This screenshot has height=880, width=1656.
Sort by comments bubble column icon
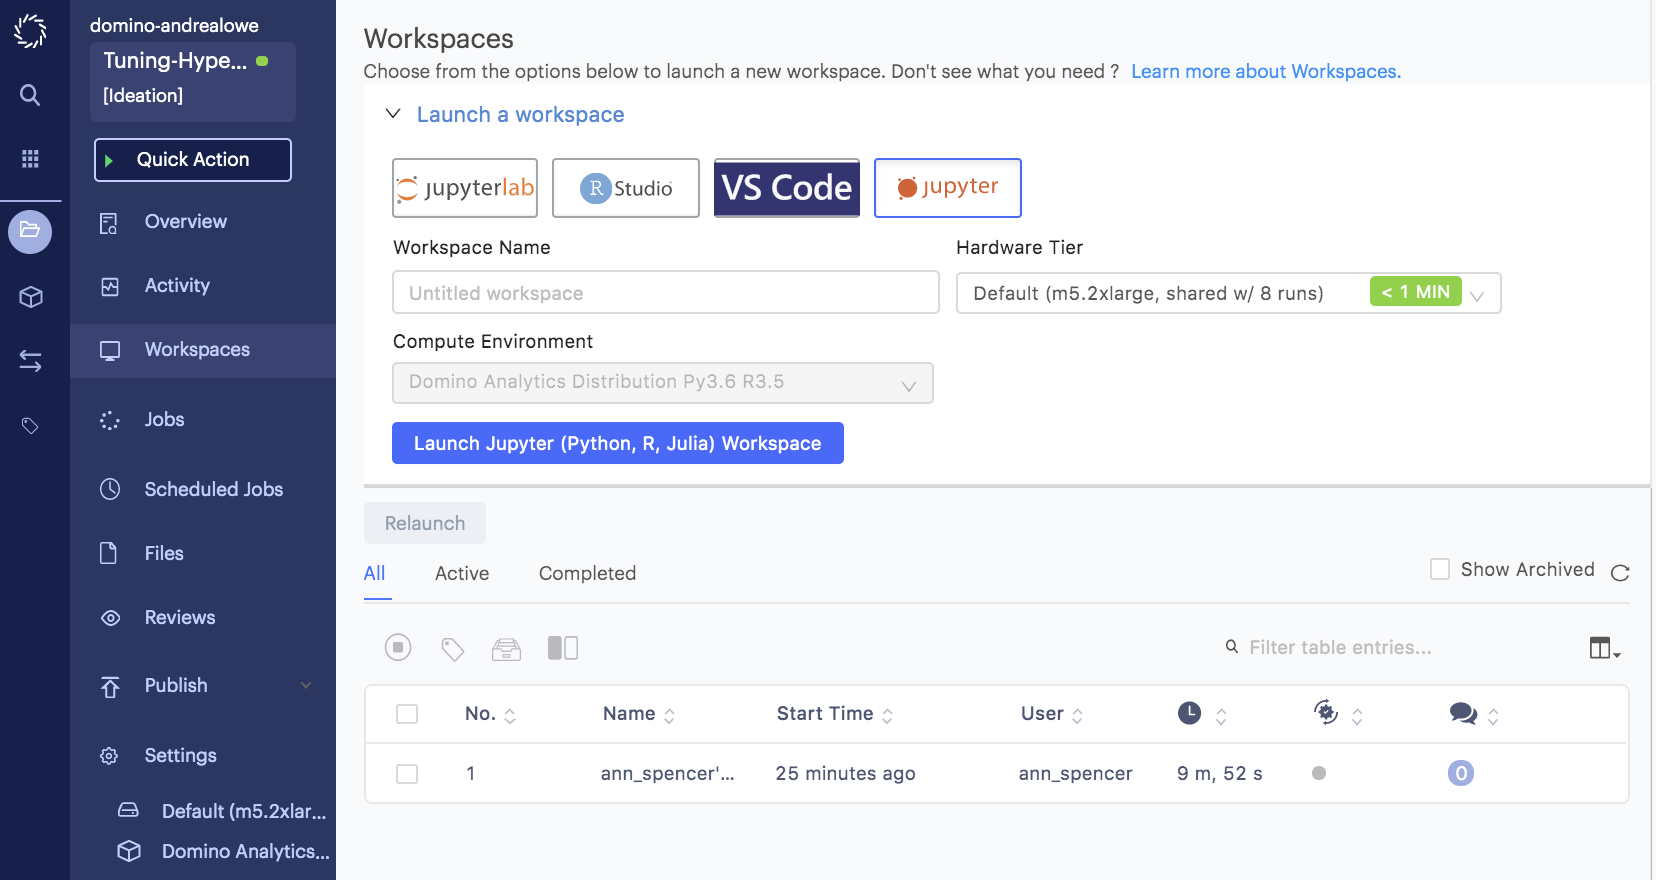(x=1463, y=713)
